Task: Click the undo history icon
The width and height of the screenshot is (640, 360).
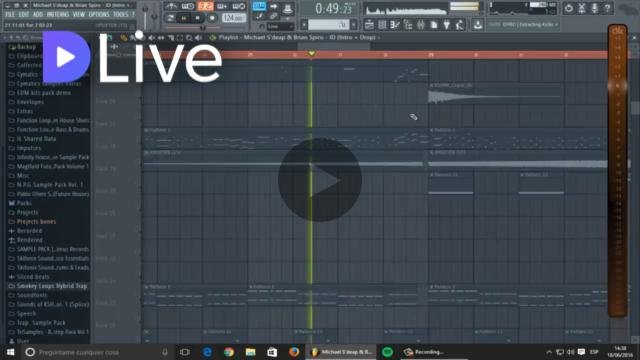Action: pyautogui.click(x=569, y=8)
